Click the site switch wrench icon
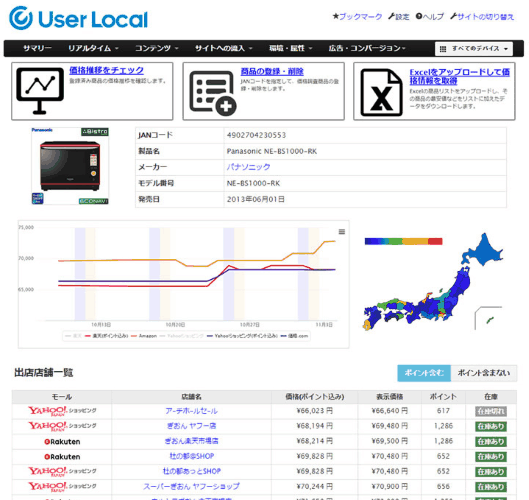This screenshot has width=529, height=500. (x=453, y=16)
